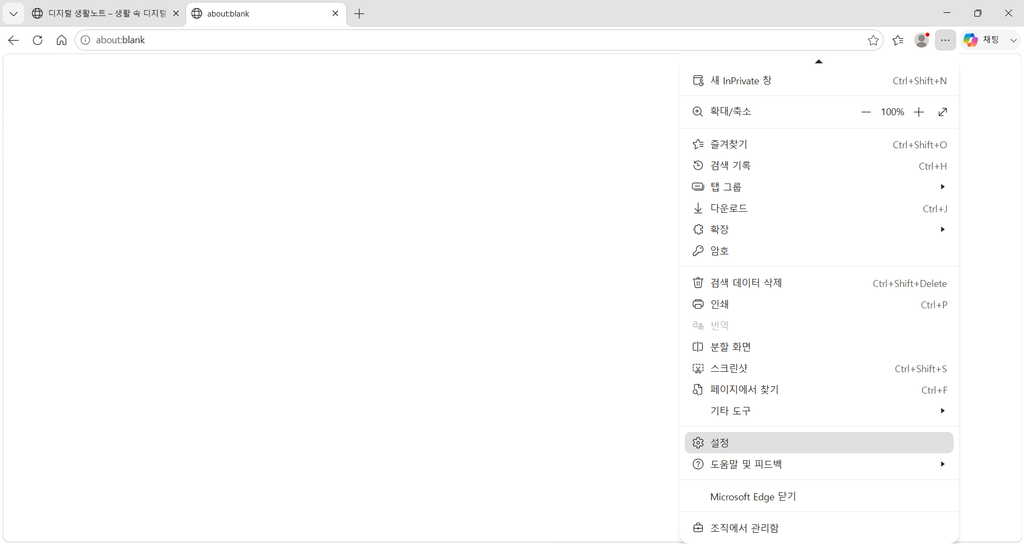The width and height of the screenshot is (1024, 544).
Task: Choose 검색 데이터 삭제
Action: click(819, 283)
